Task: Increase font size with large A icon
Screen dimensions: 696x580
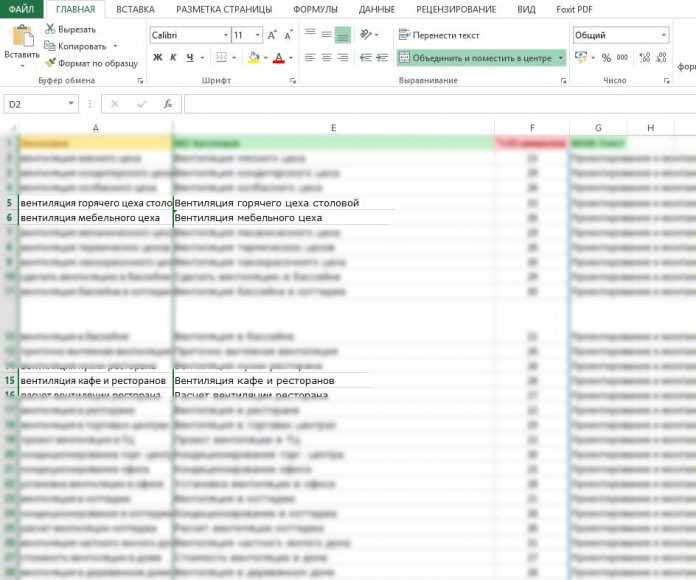Action: (272, 36)
